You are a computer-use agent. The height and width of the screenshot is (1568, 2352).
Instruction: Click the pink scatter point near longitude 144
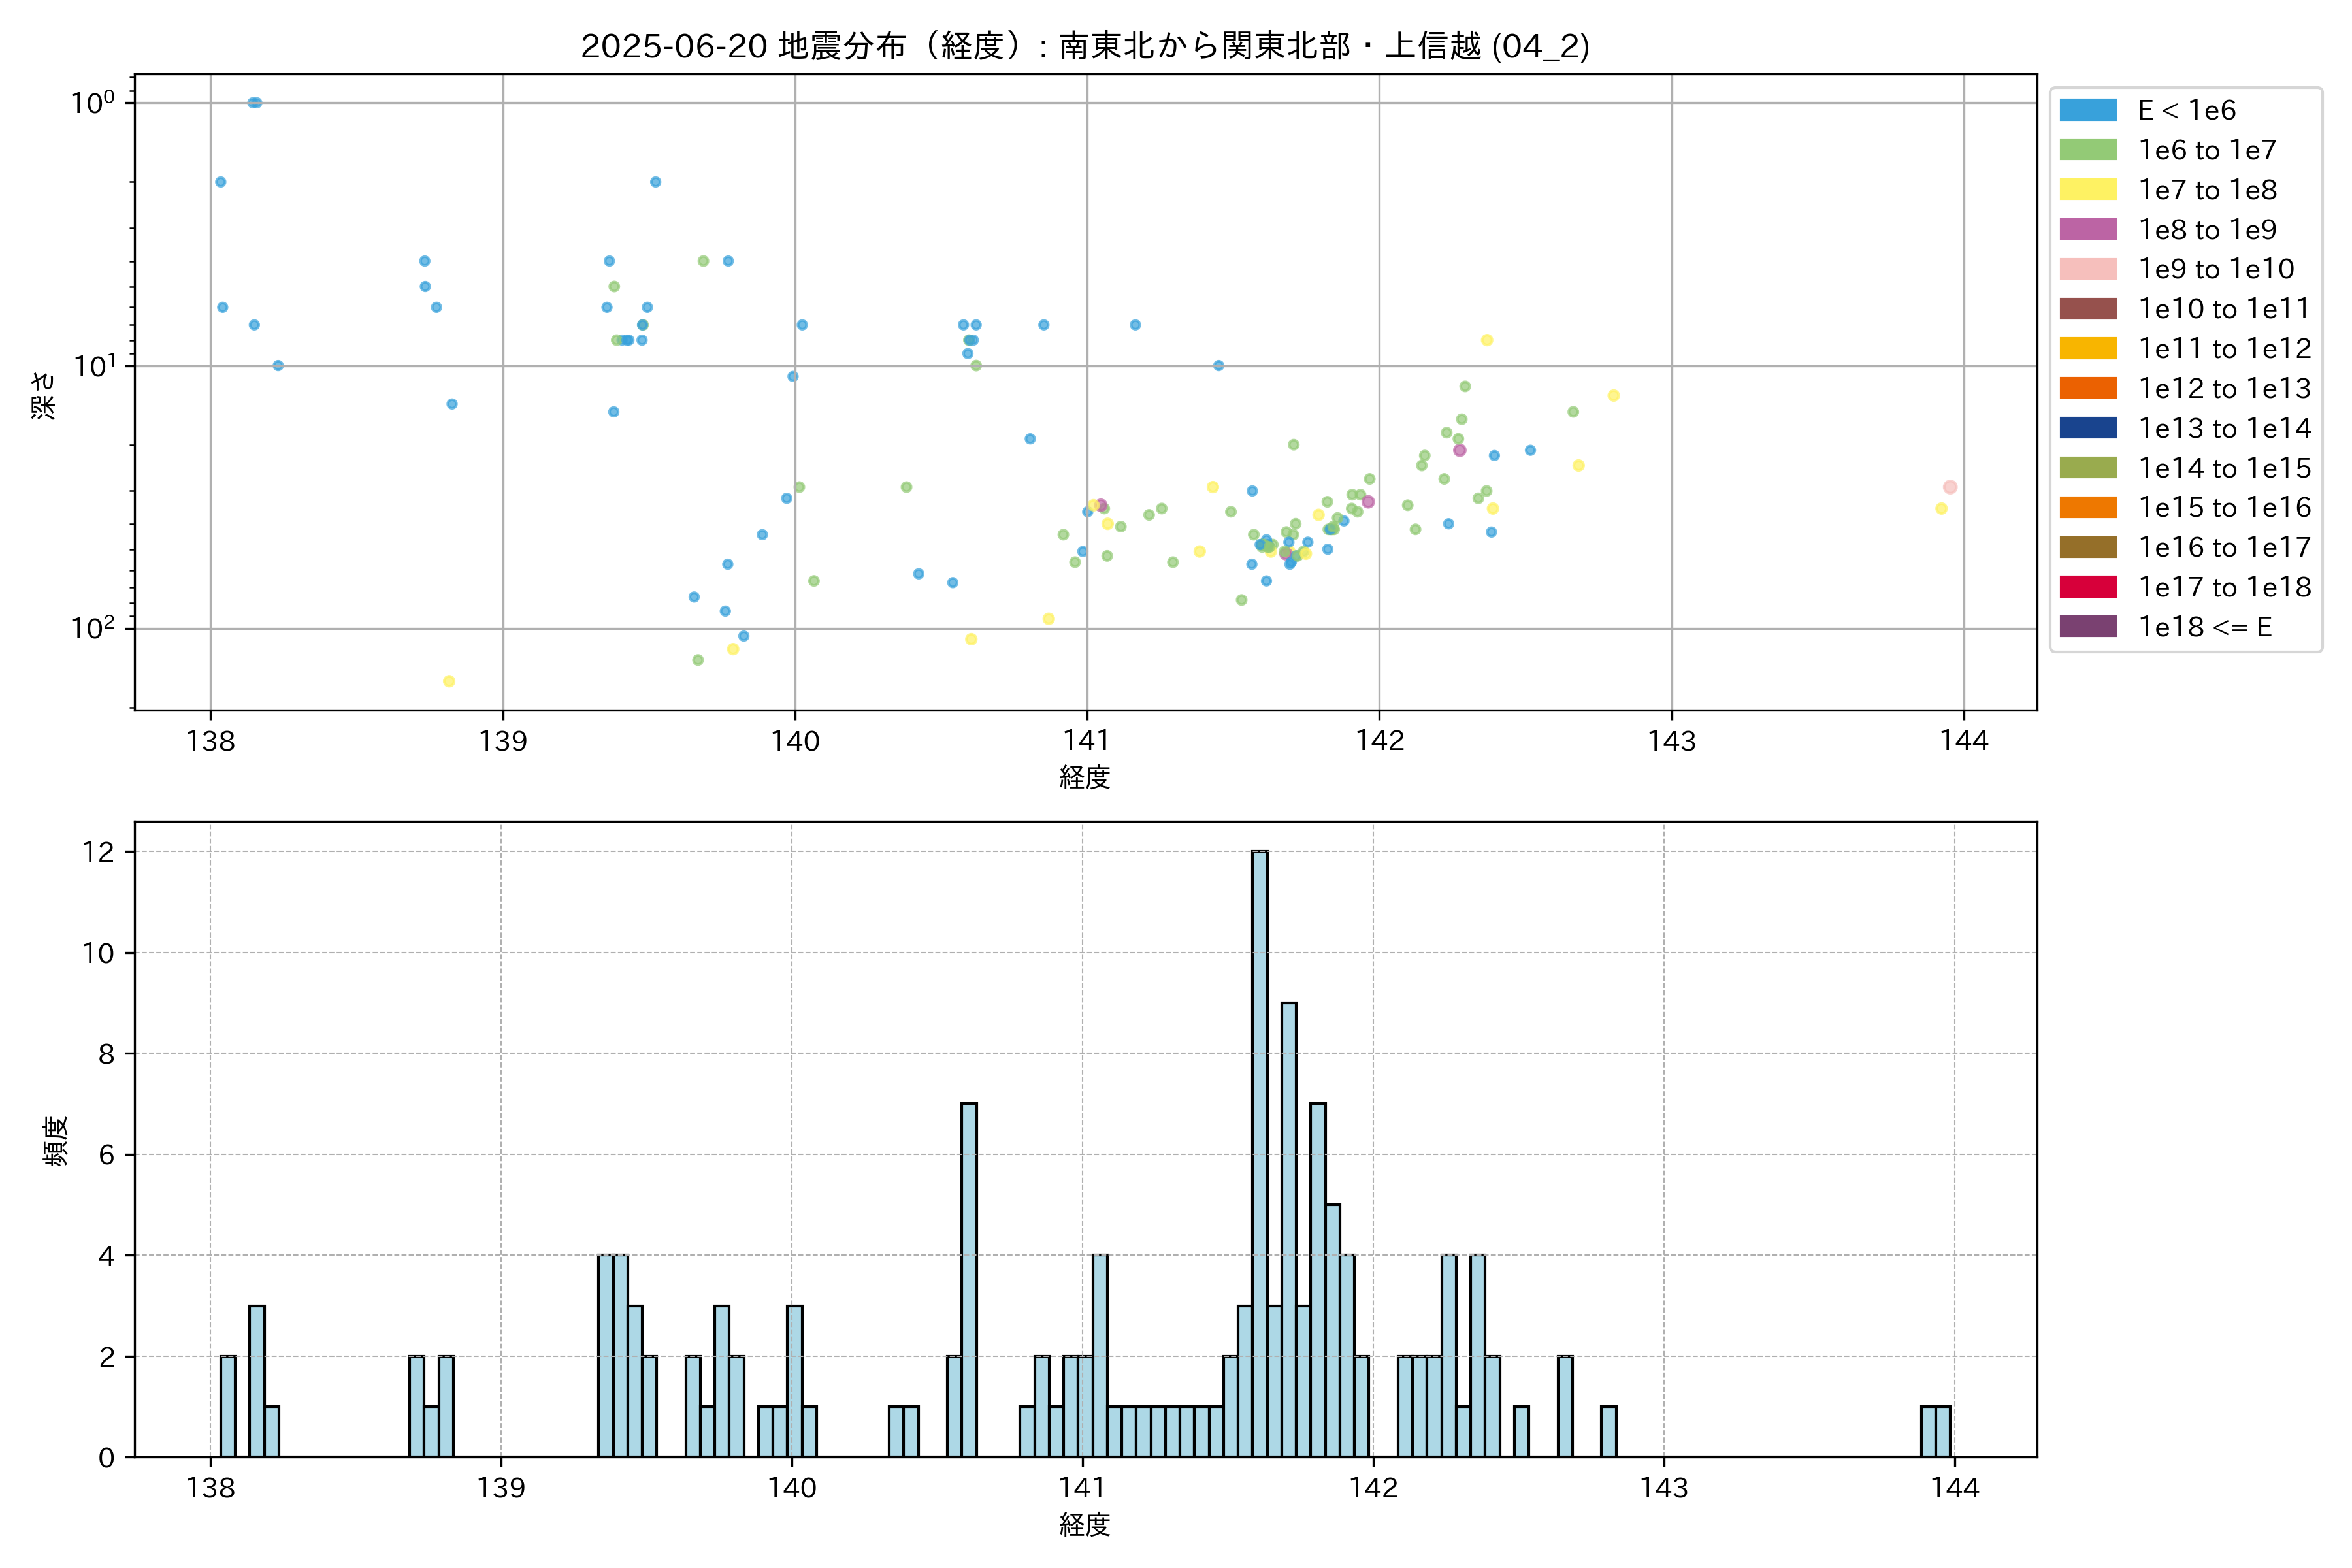(1949, 487)
